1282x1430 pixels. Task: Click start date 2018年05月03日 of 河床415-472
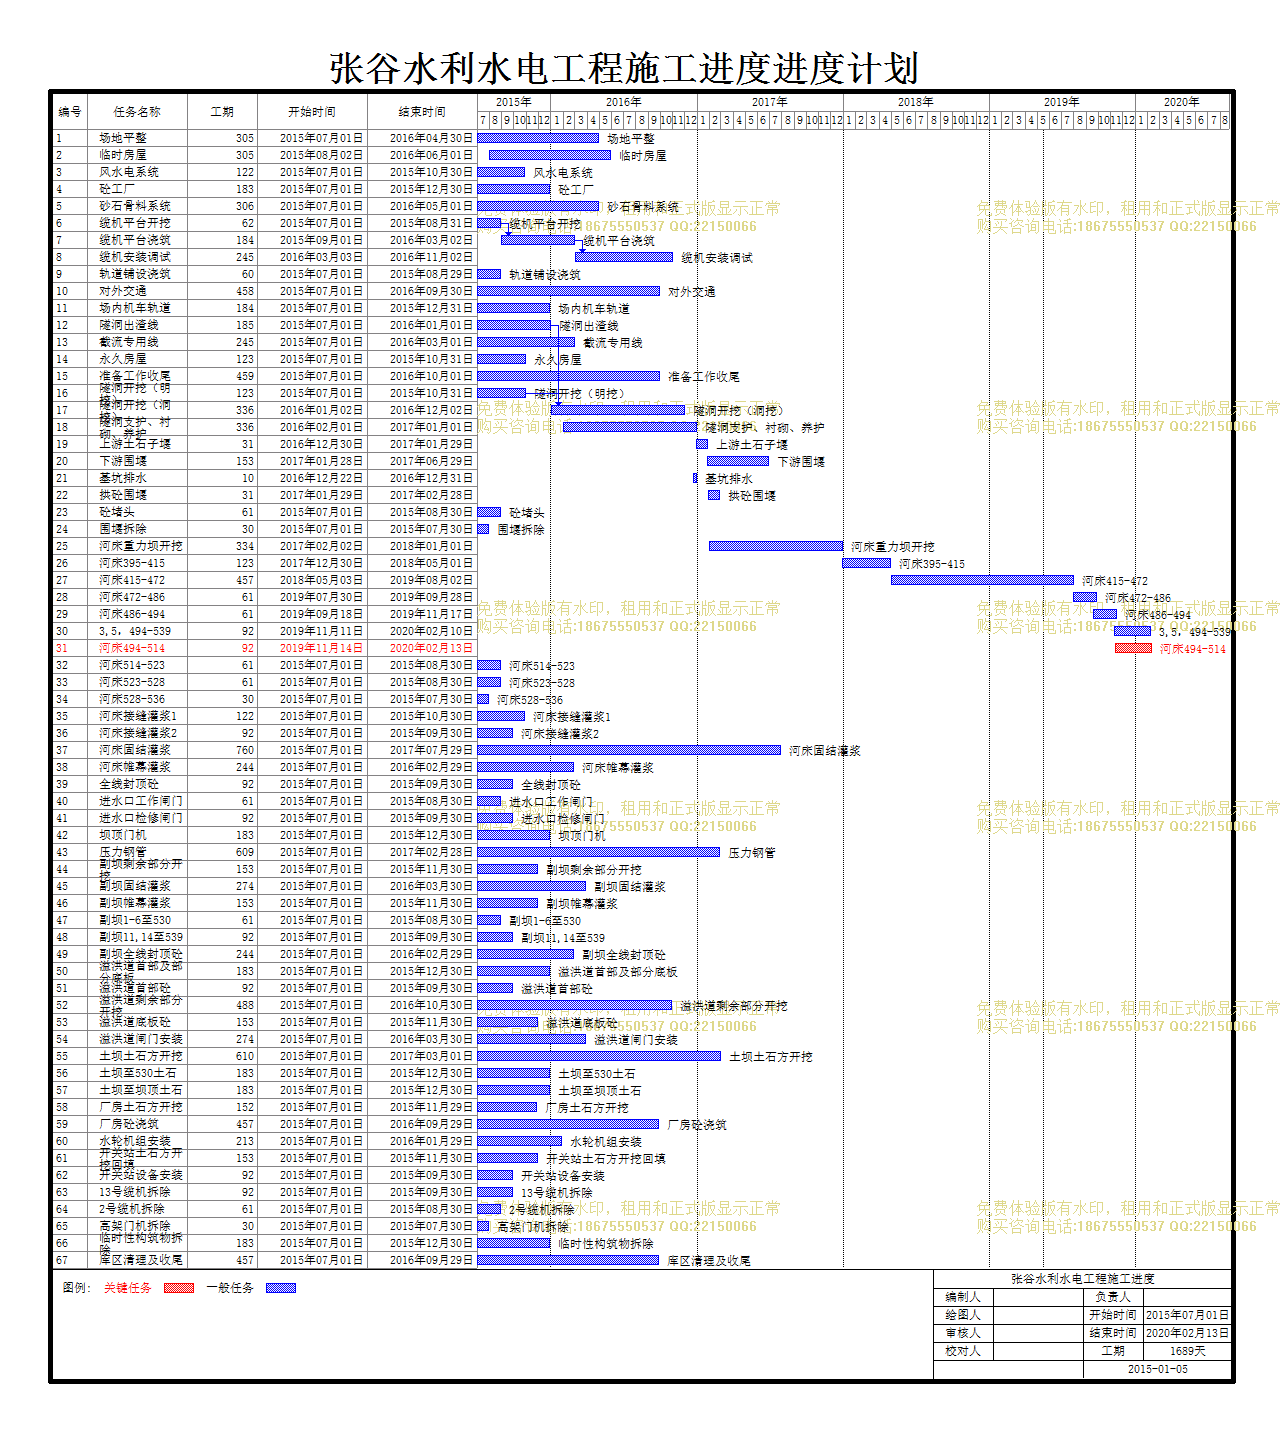pos(321,580)
